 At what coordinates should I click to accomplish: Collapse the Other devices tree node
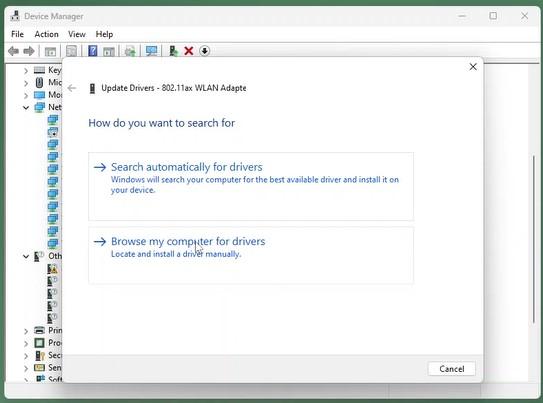26,257
